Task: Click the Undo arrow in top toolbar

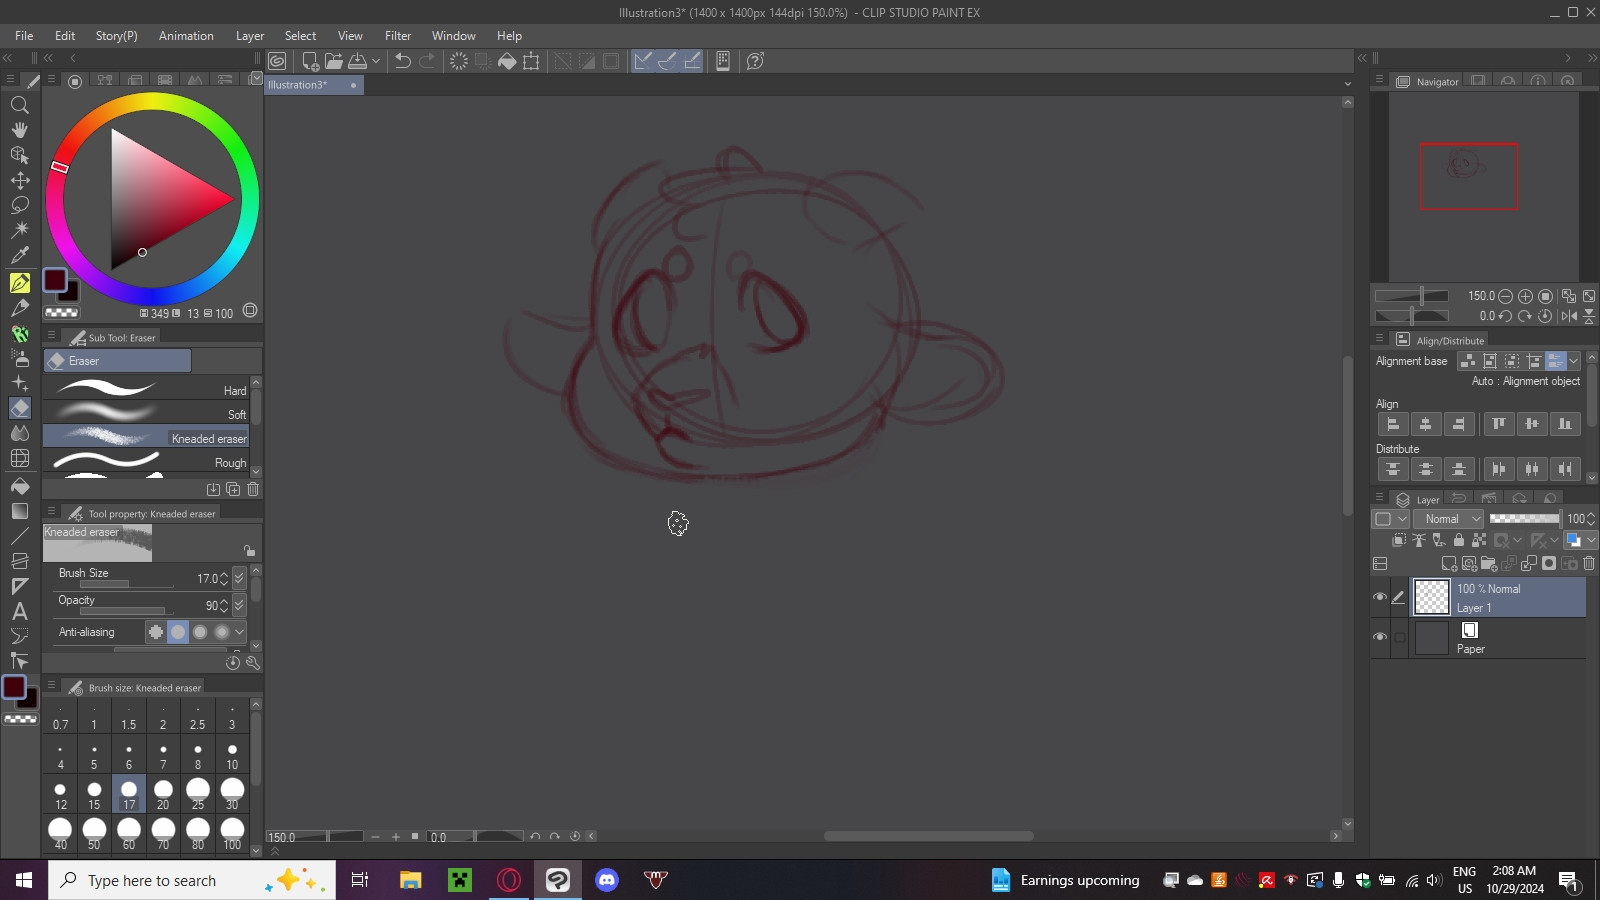Action: (x=403, y=61)
